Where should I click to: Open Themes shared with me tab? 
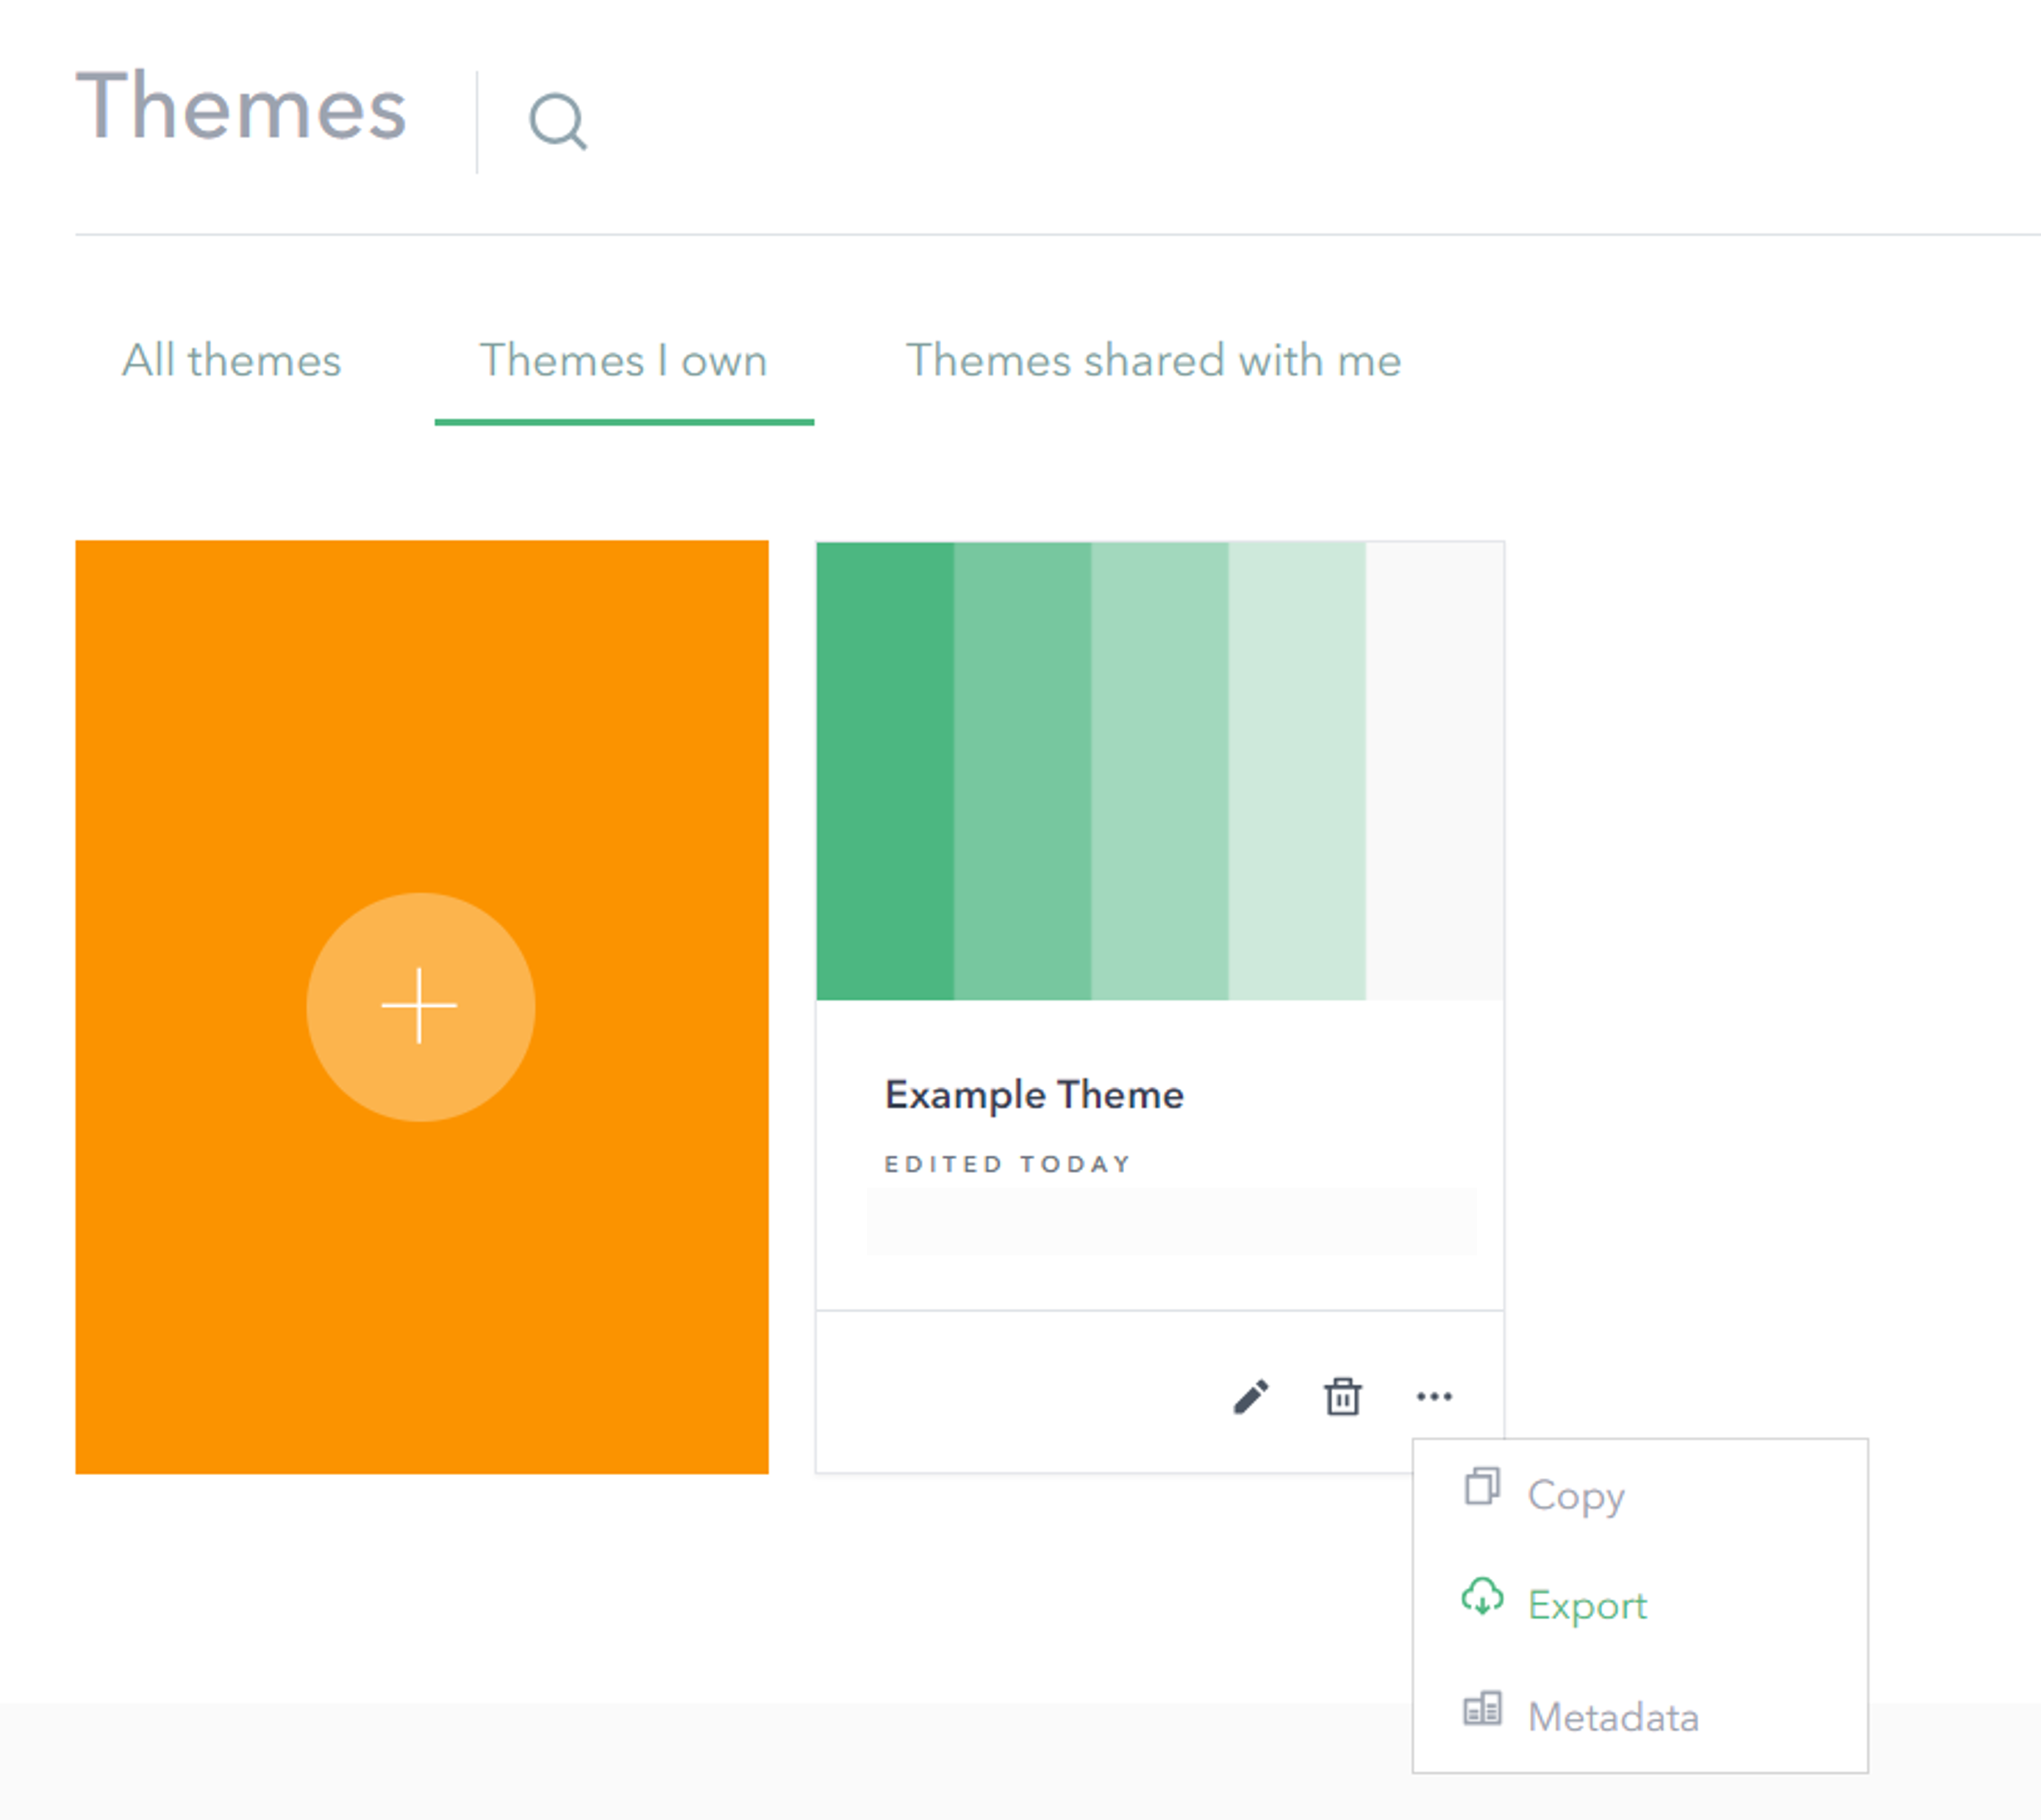(x=1153, y=361)
